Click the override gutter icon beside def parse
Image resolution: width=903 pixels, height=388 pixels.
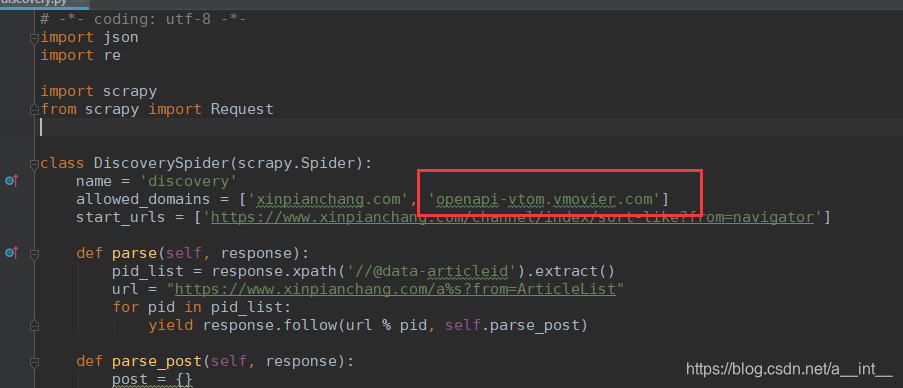tap(12, 253)
